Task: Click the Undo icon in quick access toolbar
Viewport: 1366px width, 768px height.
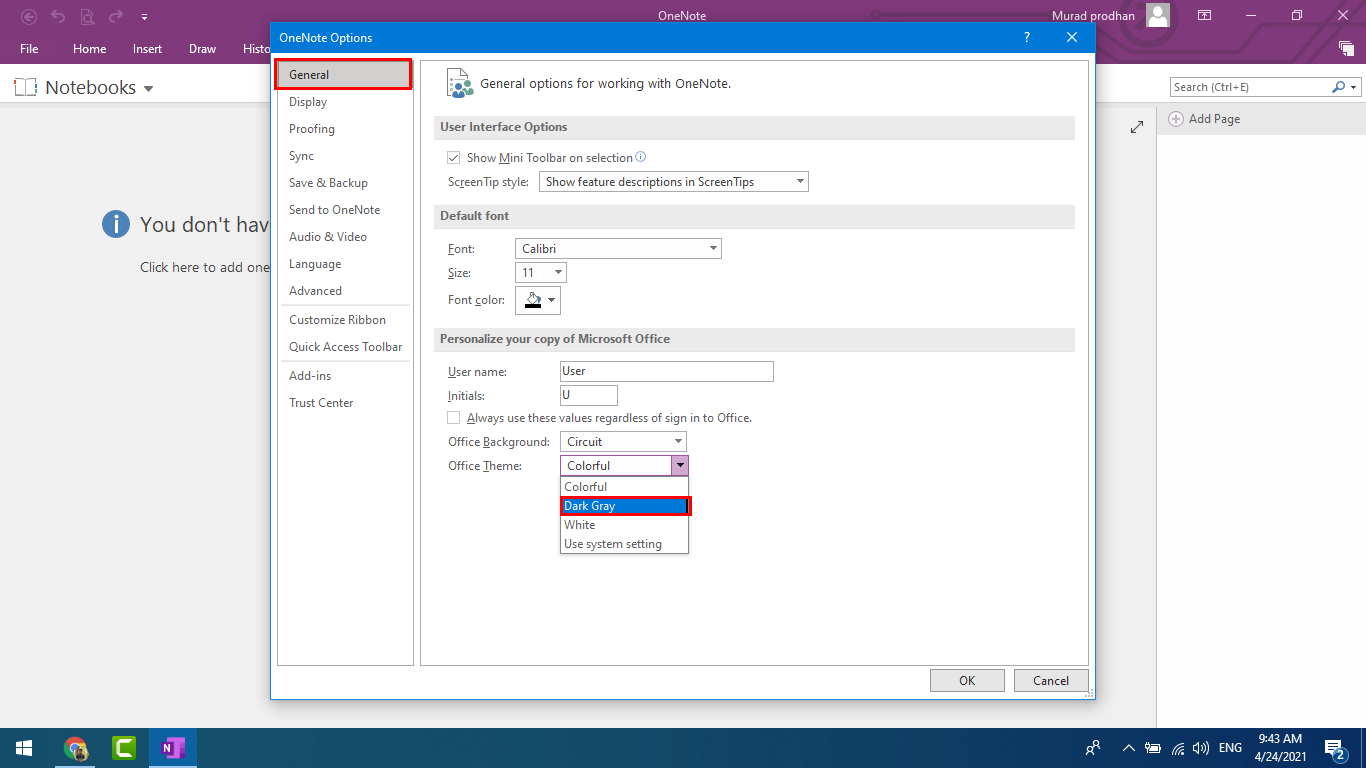Action: [x=58, y=16]
